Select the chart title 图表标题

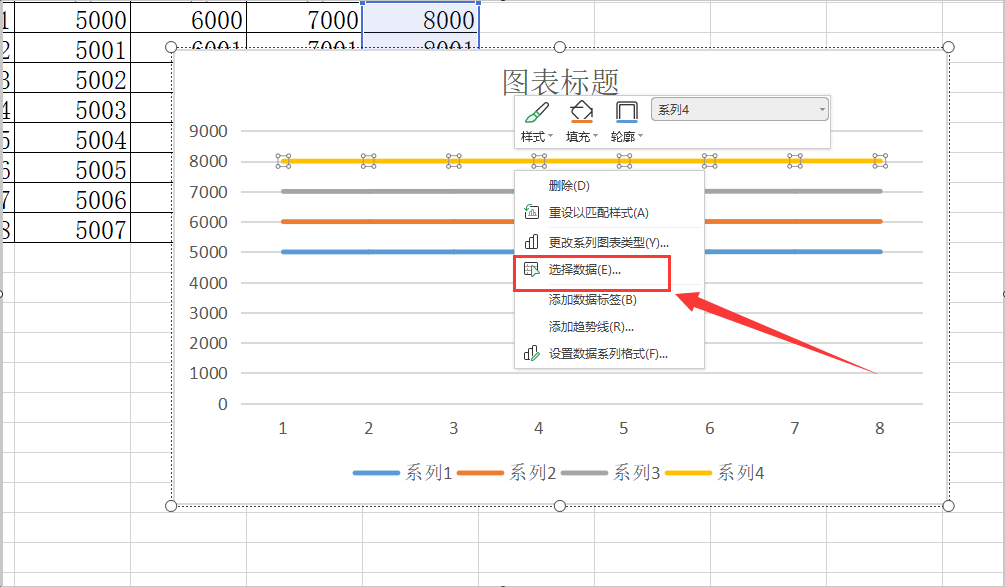pos(560,82)
